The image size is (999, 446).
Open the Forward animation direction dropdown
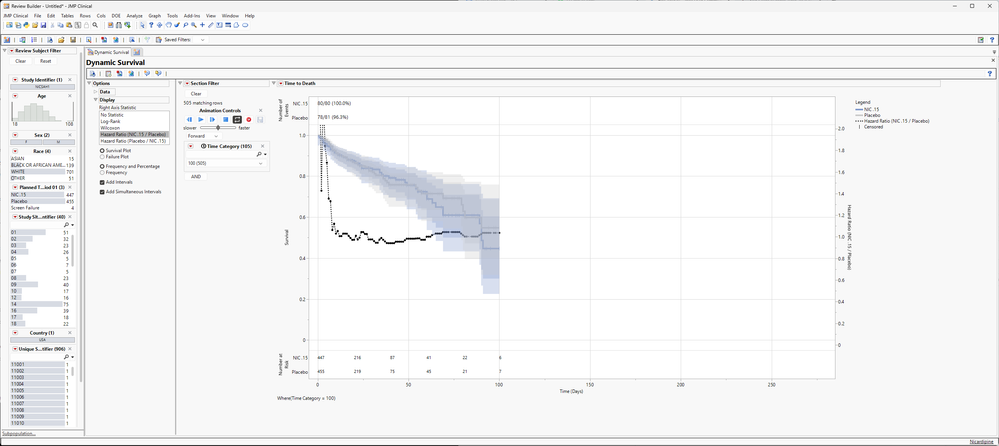coord(203,136)
